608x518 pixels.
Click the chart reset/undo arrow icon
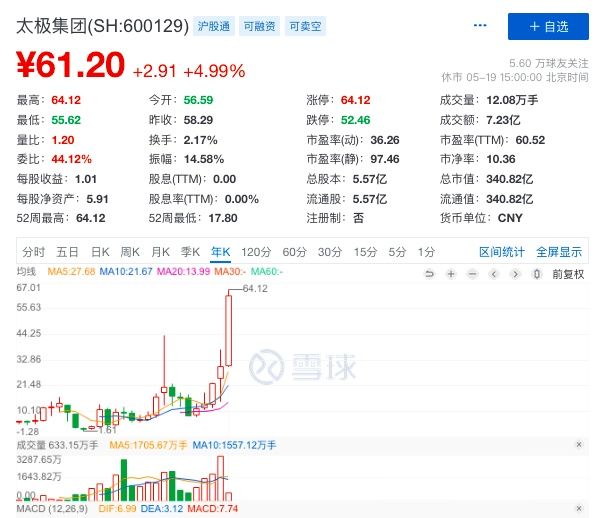point(429,274)
